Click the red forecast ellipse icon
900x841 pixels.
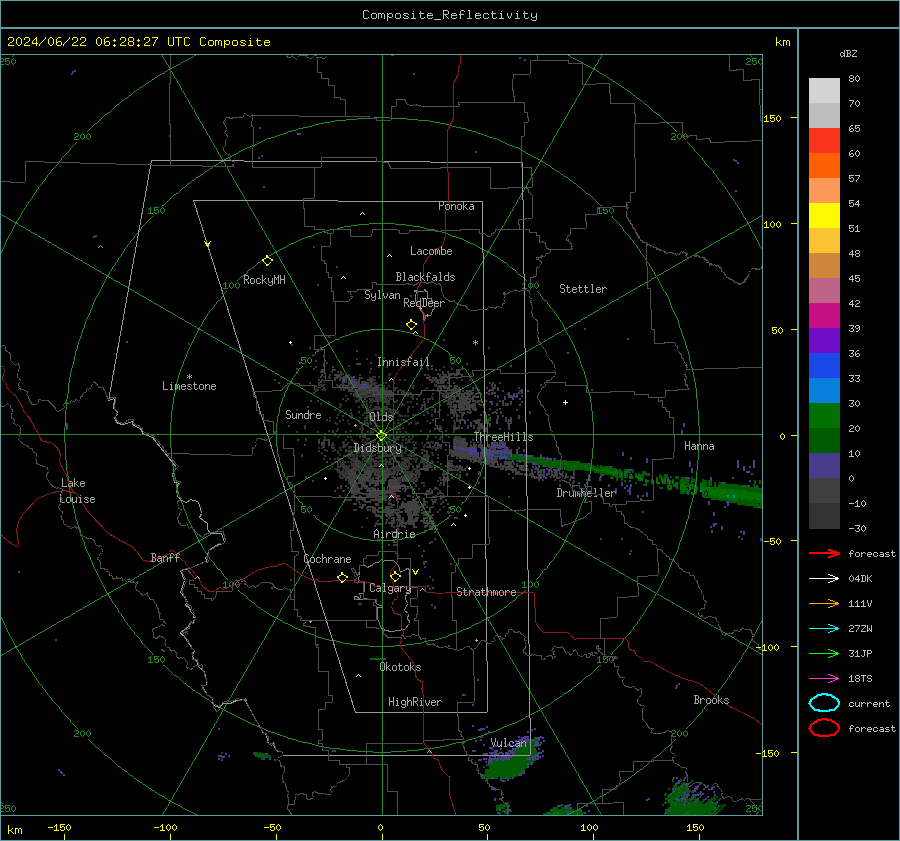[824, 728]
